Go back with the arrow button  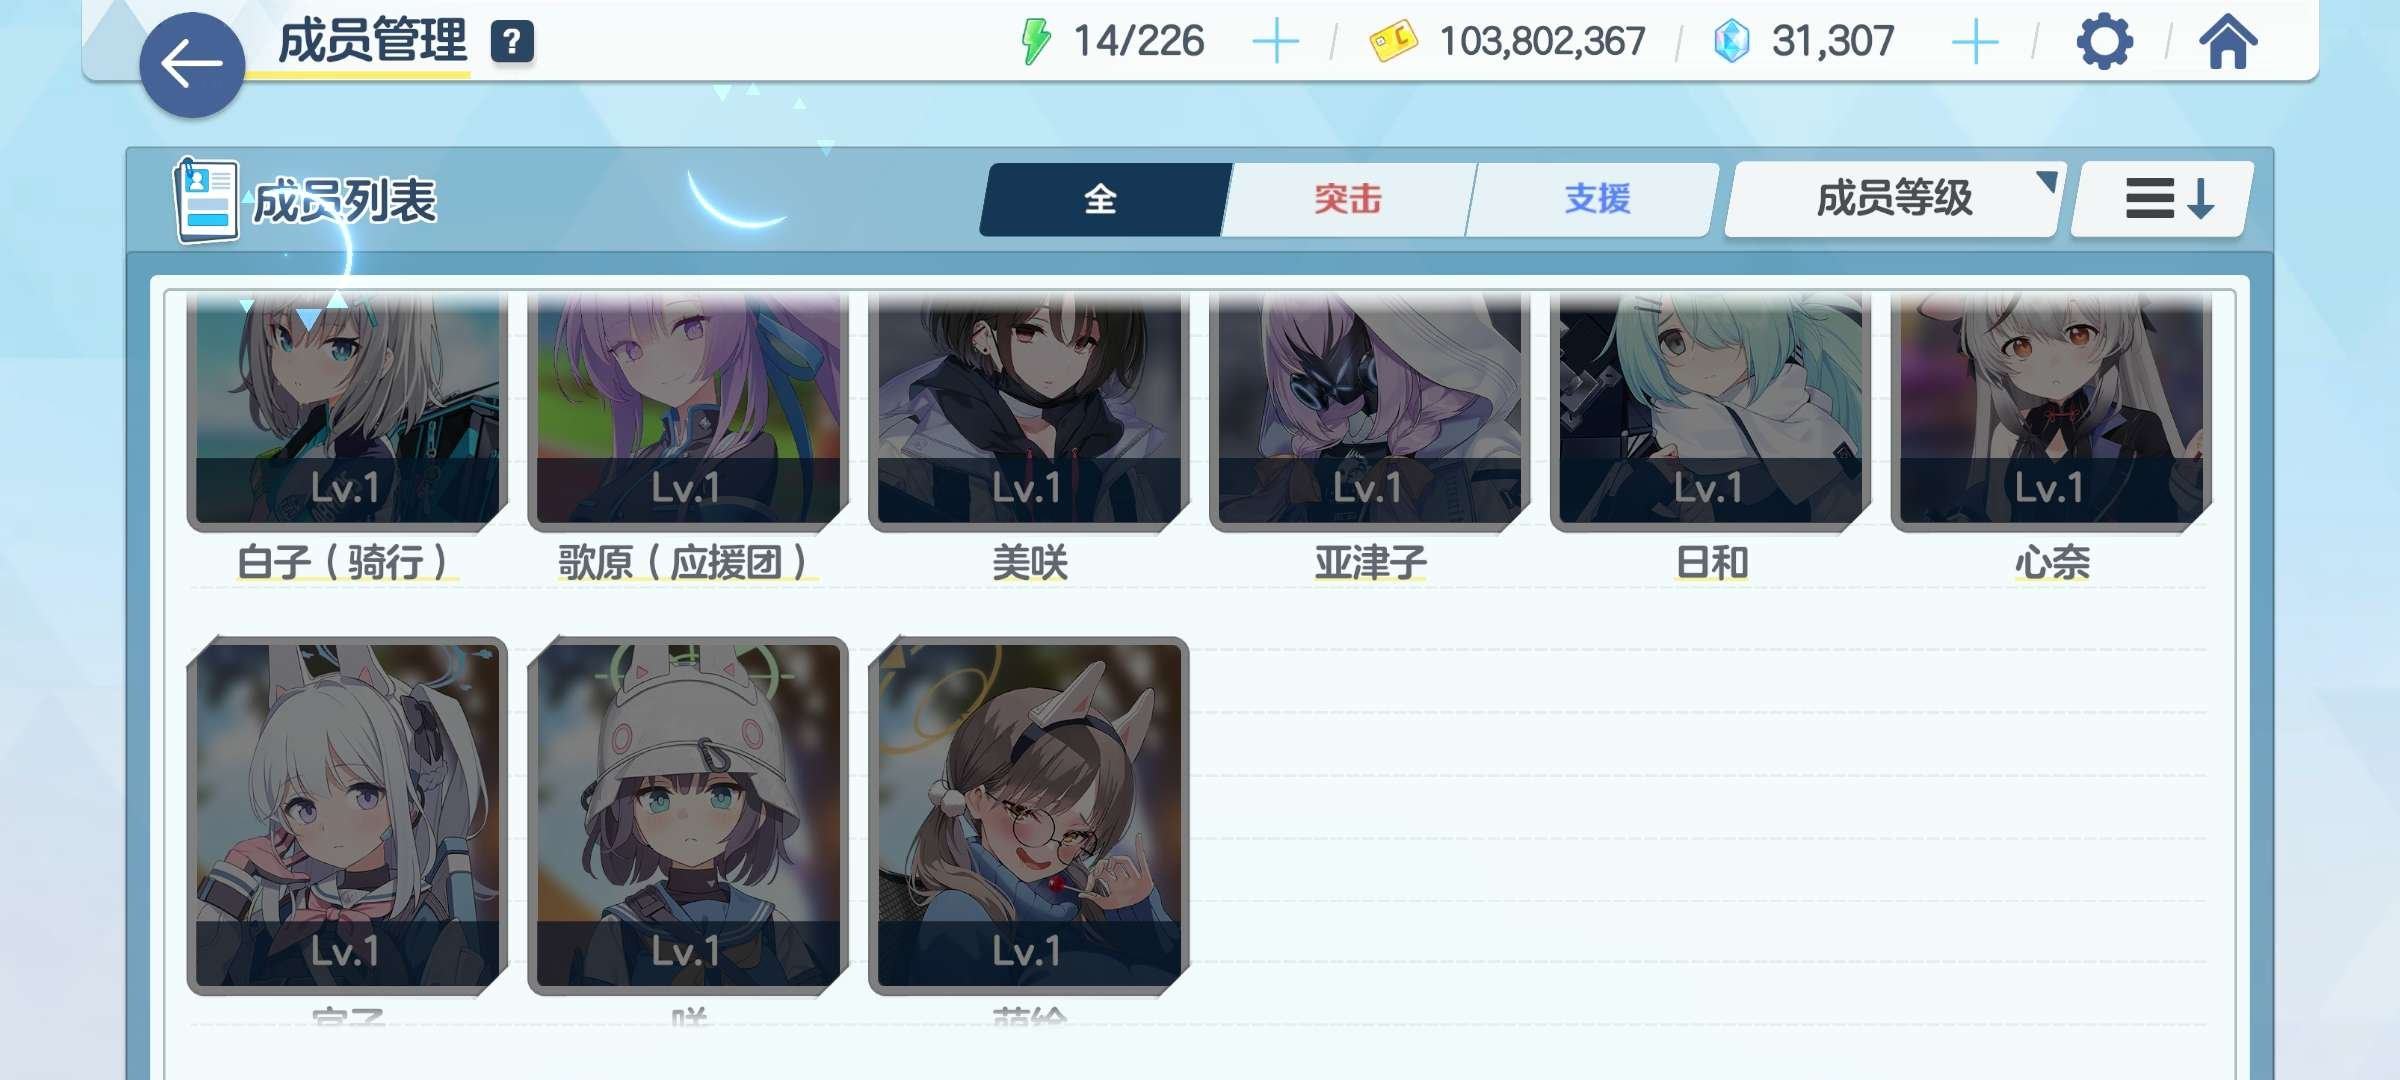coord(192,65)
